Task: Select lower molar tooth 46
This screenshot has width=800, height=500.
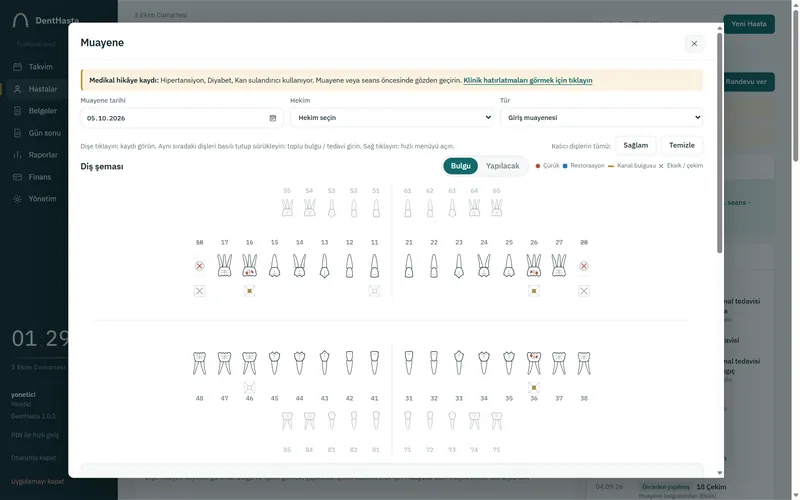Action: (249, 363)
